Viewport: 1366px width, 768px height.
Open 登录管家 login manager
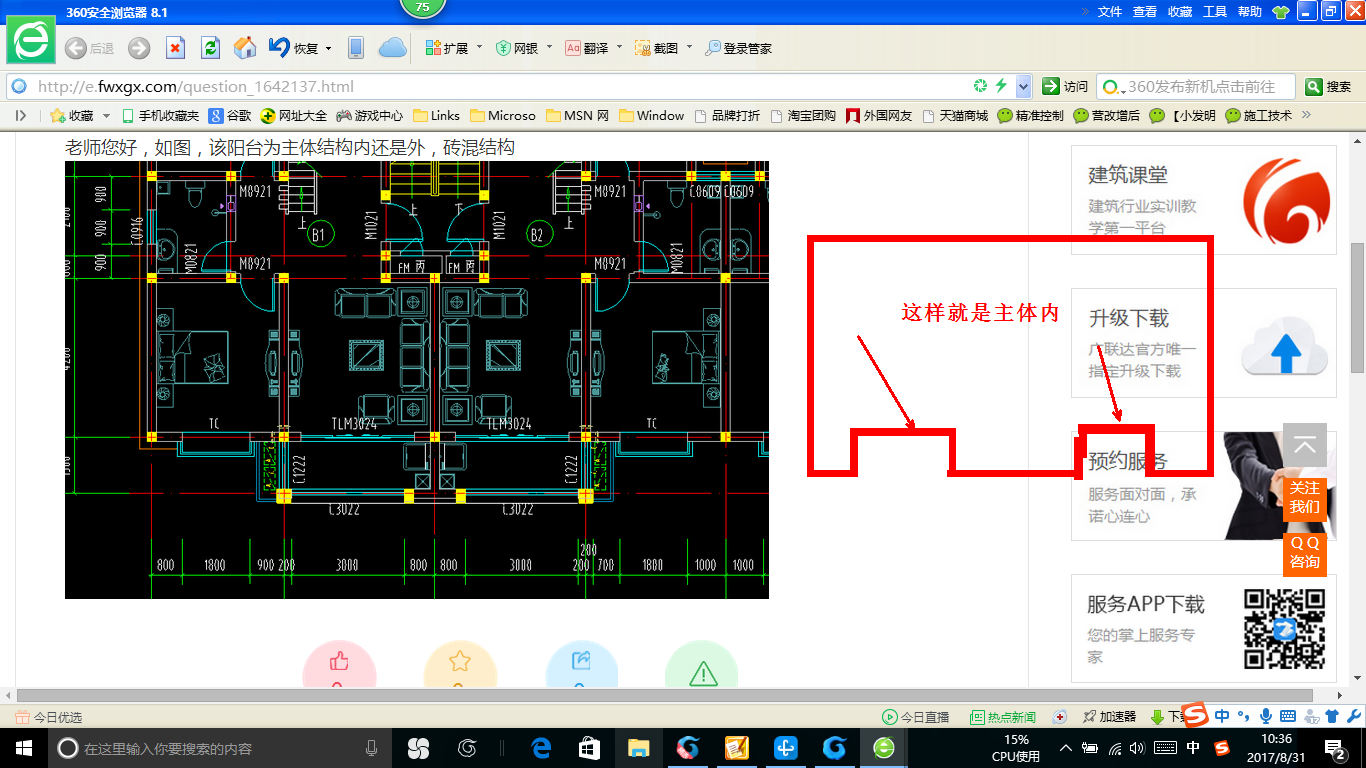pos(739,48)
